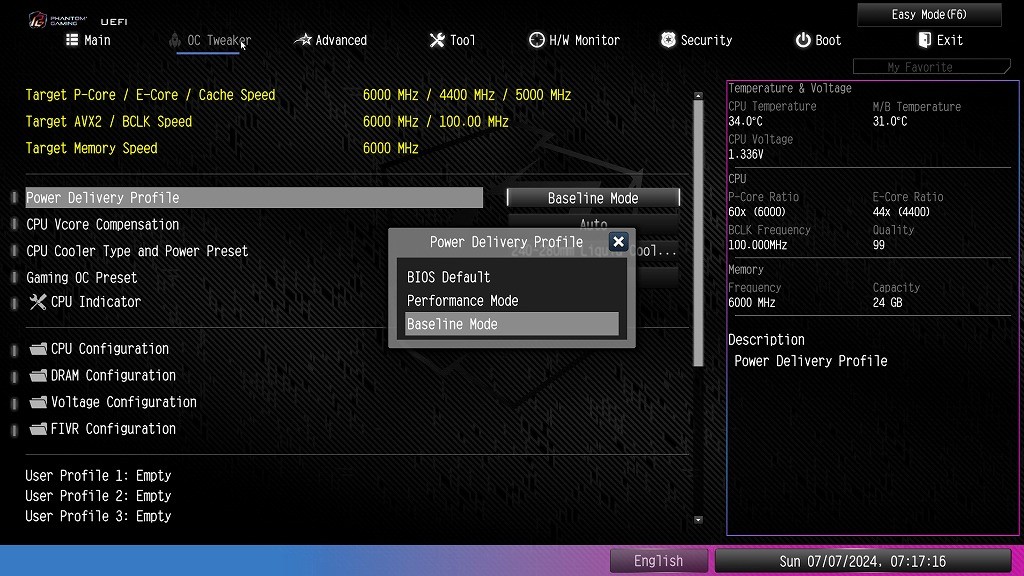Click the Advanced tab star icon
This screenshot has width=1024, height=576.
(x=302, y=40)
